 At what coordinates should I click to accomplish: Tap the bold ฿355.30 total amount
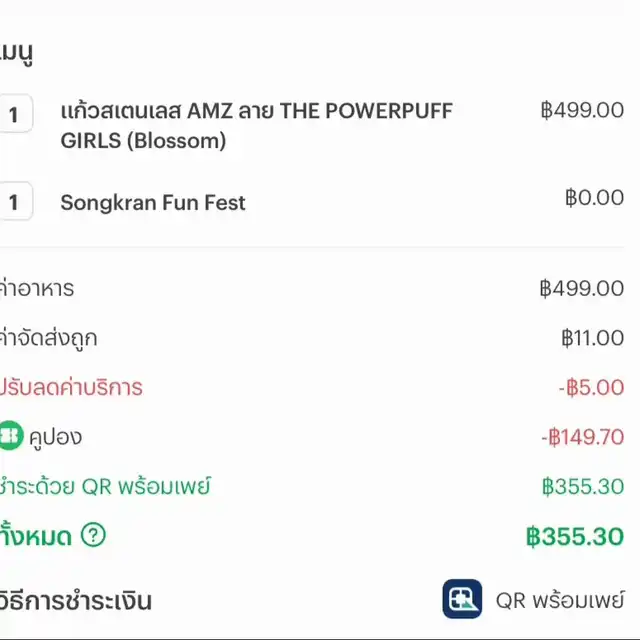click(575, 536)
